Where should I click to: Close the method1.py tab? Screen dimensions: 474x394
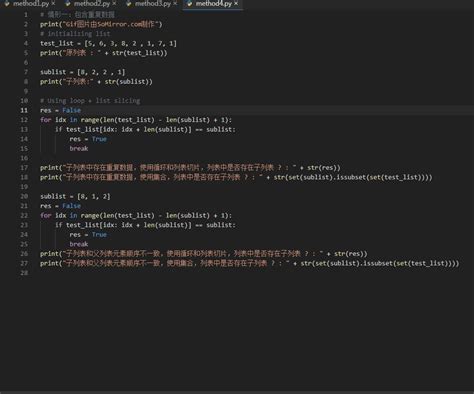[x=53, y=4]
